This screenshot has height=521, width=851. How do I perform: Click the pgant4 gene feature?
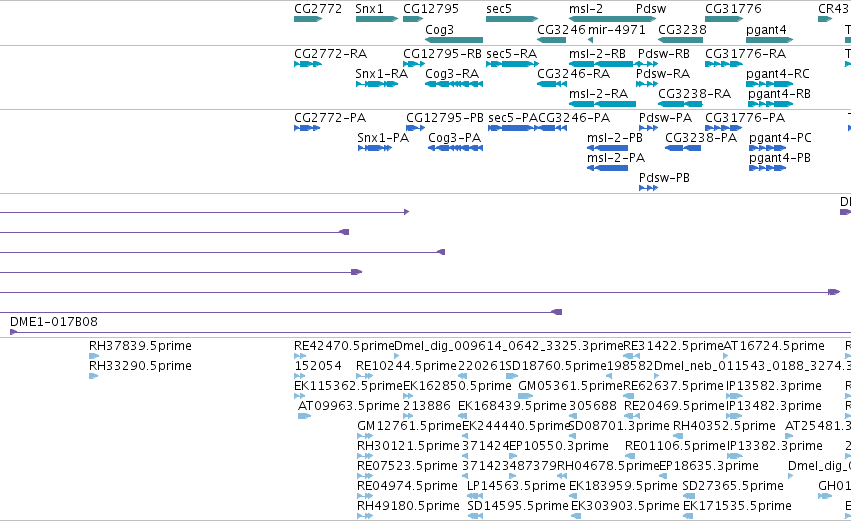[770, 40]
